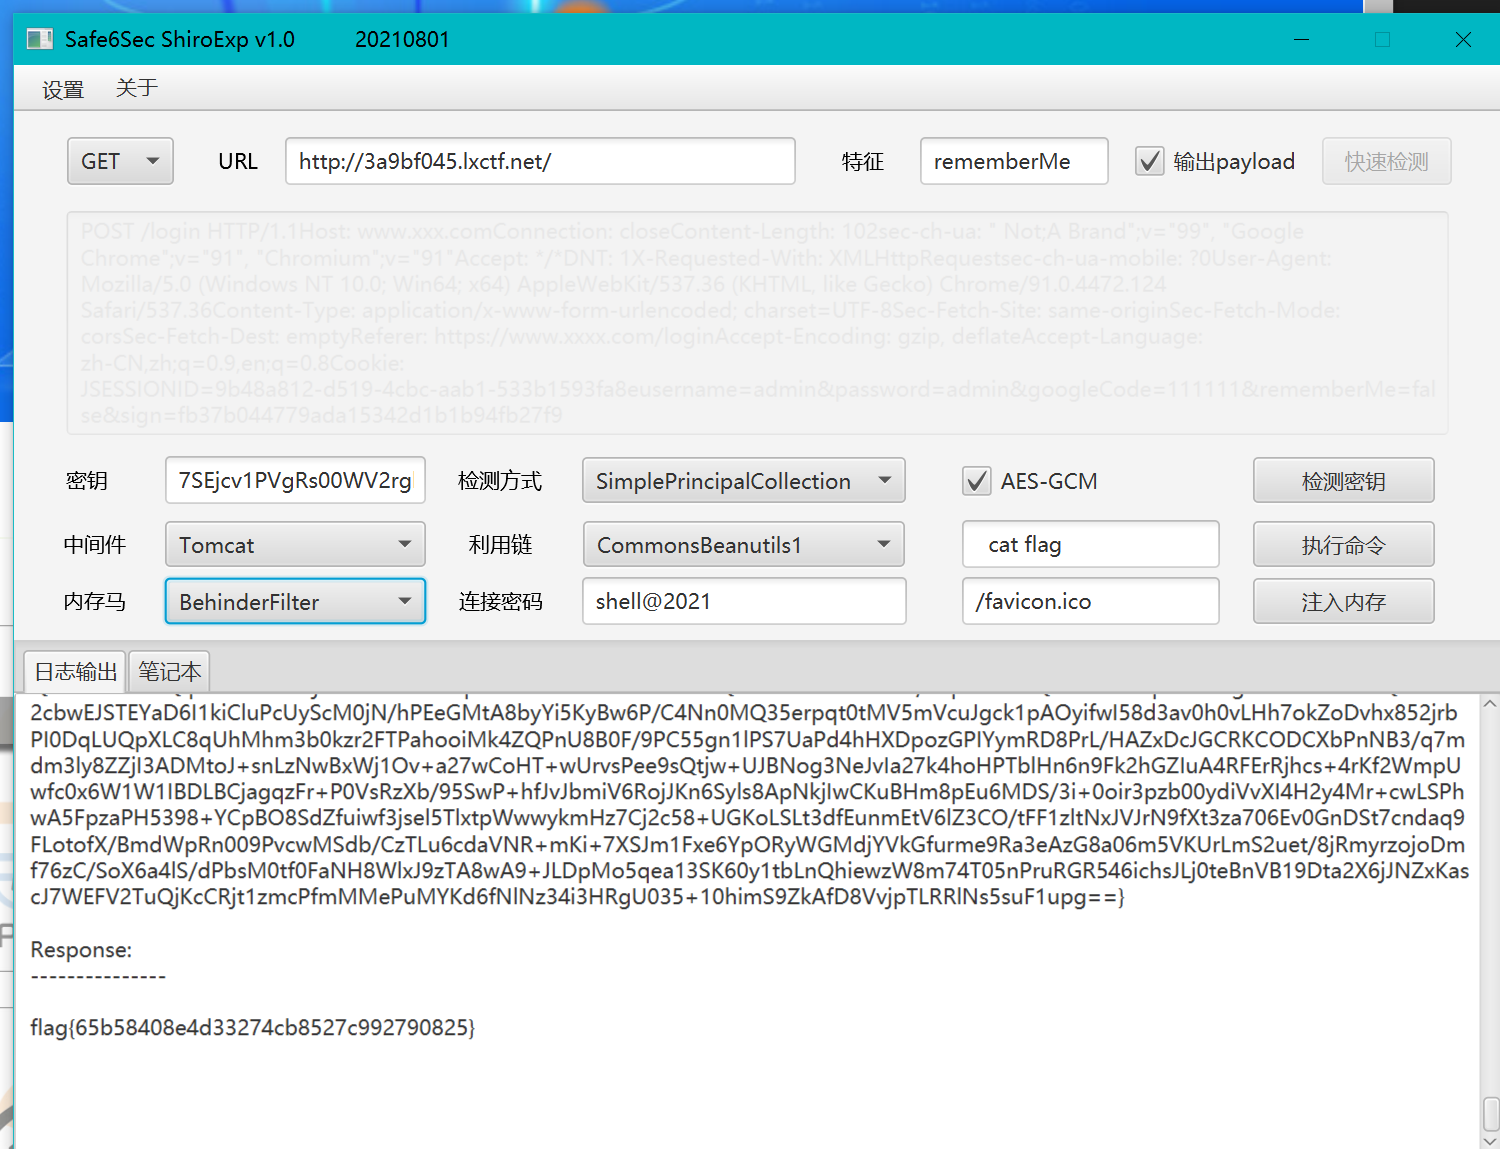This screenshot has height=1149, width=1500.
Task: Click the rememberMe 特征 field
Action: 1014,161
